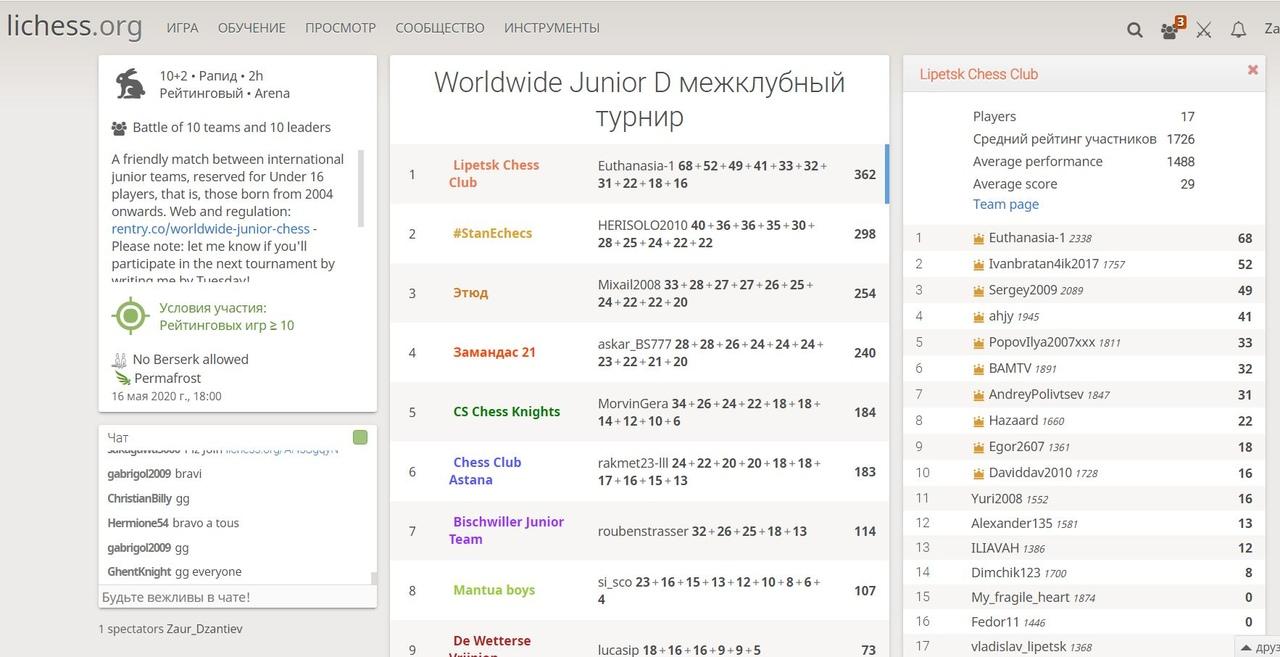This screenshot has width=1280, height=657.
Task: Select the Mantua boys team
Action: 494,590
